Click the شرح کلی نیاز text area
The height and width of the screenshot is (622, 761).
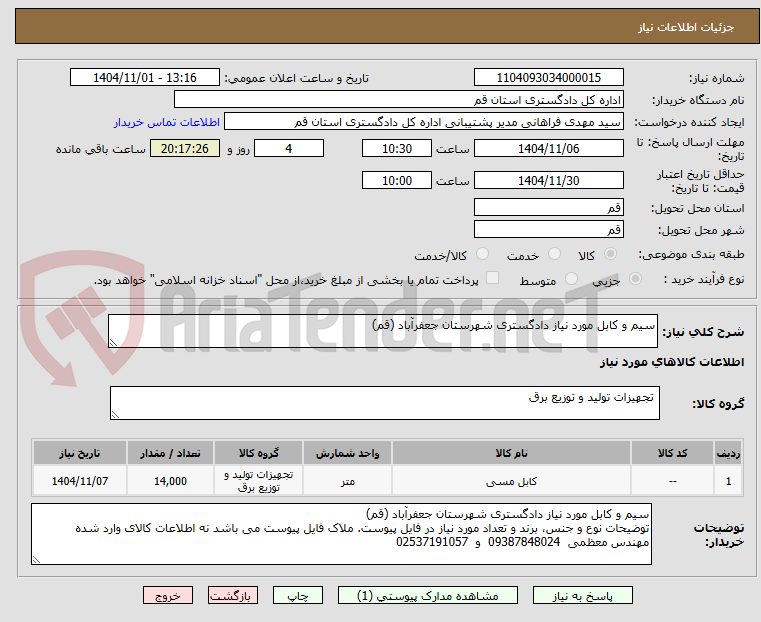pos(382,331)
